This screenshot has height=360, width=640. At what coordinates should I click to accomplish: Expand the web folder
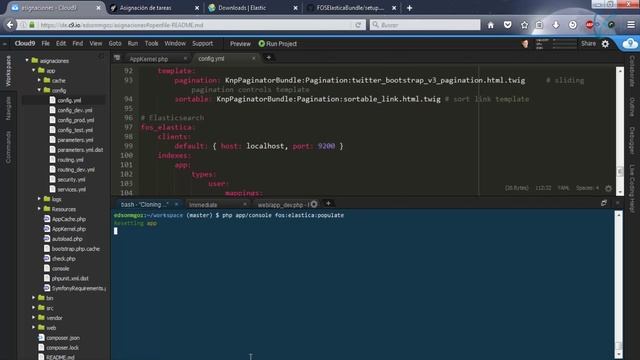[33, 327]
